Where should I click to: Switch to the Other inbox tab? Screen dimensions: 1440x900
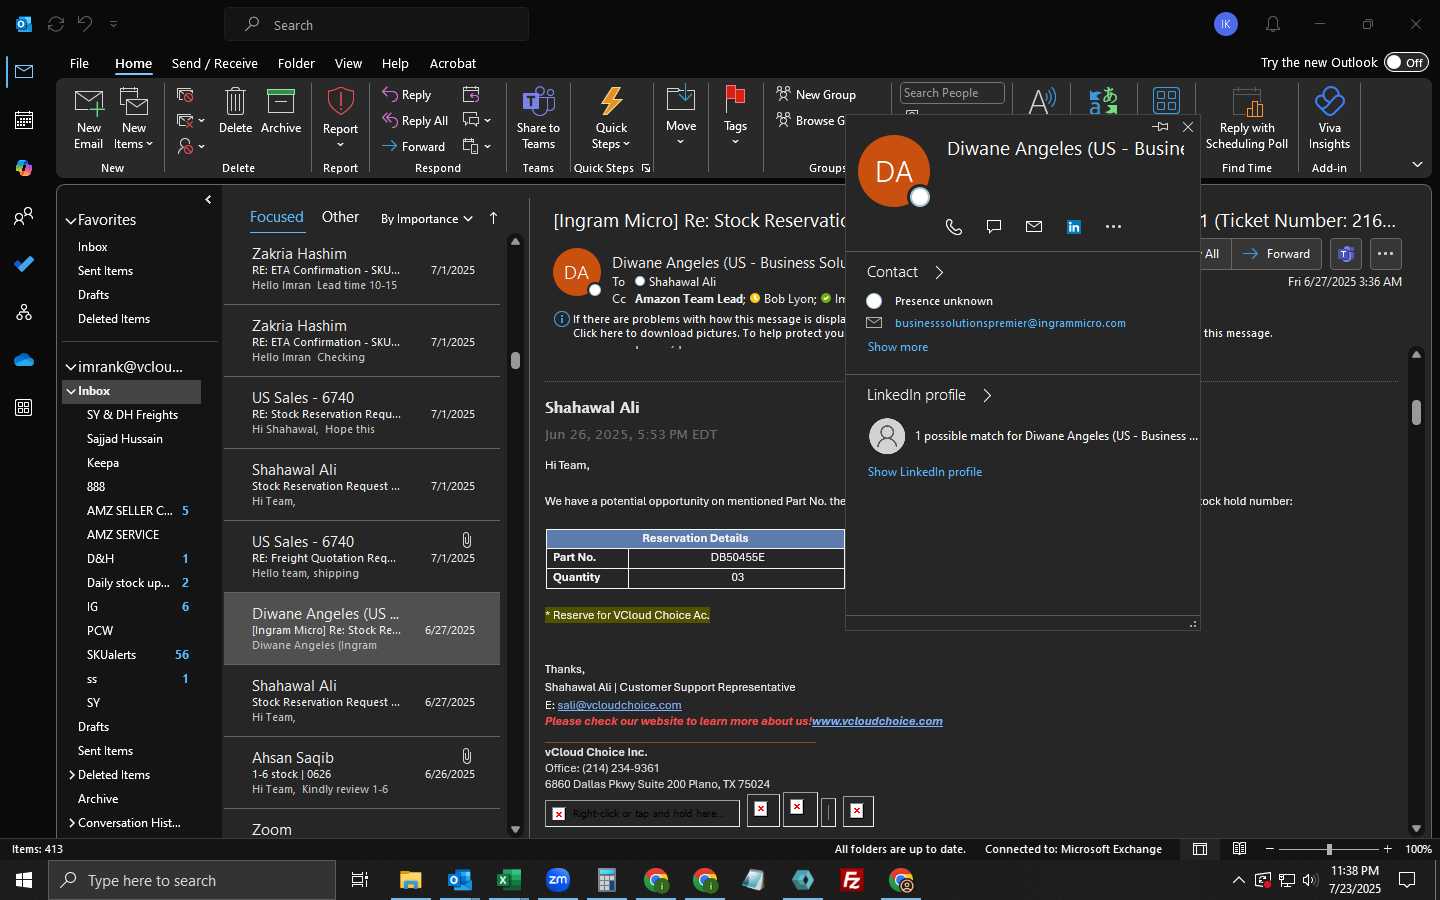(340, 217)
